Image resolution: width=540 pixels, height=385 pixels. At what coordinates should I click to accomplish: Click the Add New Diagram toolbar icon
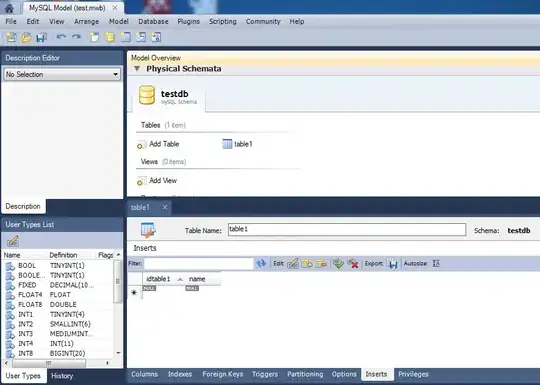pyautogui.click(x=94, y=37)
